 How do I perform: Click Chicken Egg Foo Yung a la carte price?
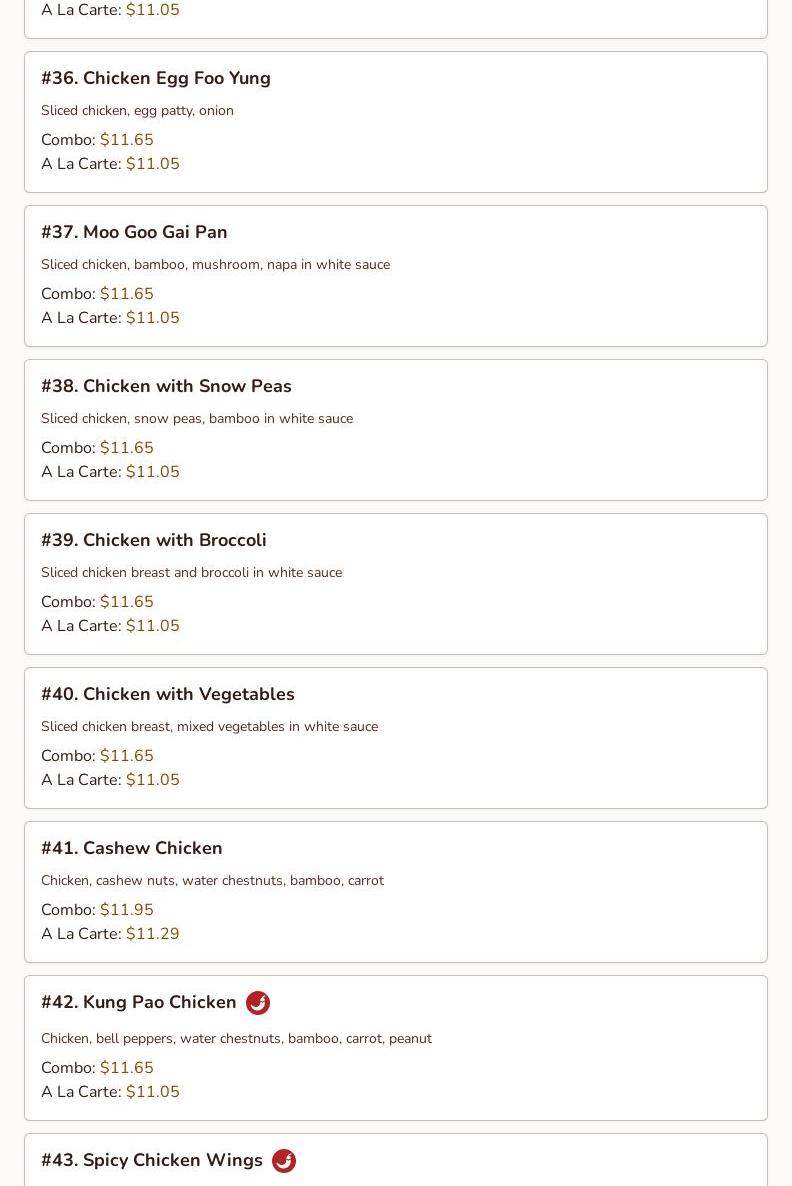(x=153, y=164)
